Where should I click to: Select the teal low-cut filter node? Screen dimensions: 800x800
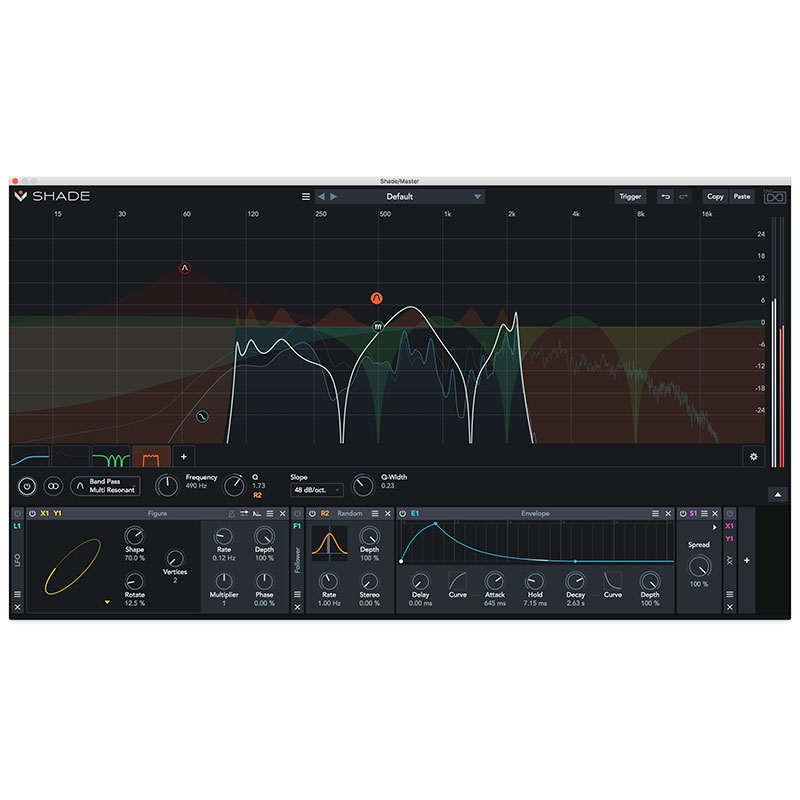pos(202,417)
